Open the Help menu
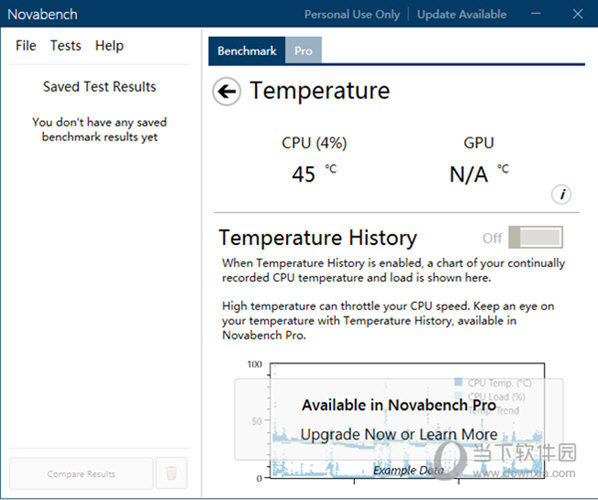This screenshot has width=598, height=500. click(x=109, y=46)
